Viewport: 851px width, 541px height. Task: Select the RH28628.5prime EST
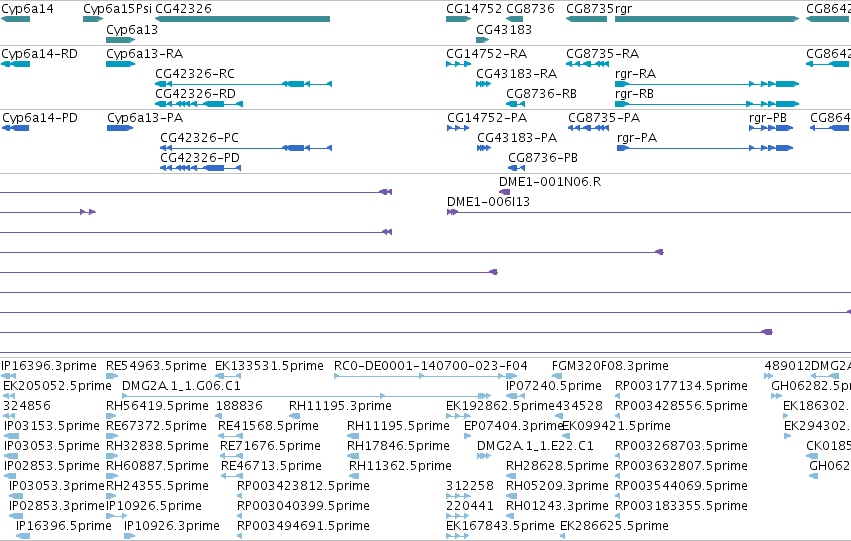point(512,476)
